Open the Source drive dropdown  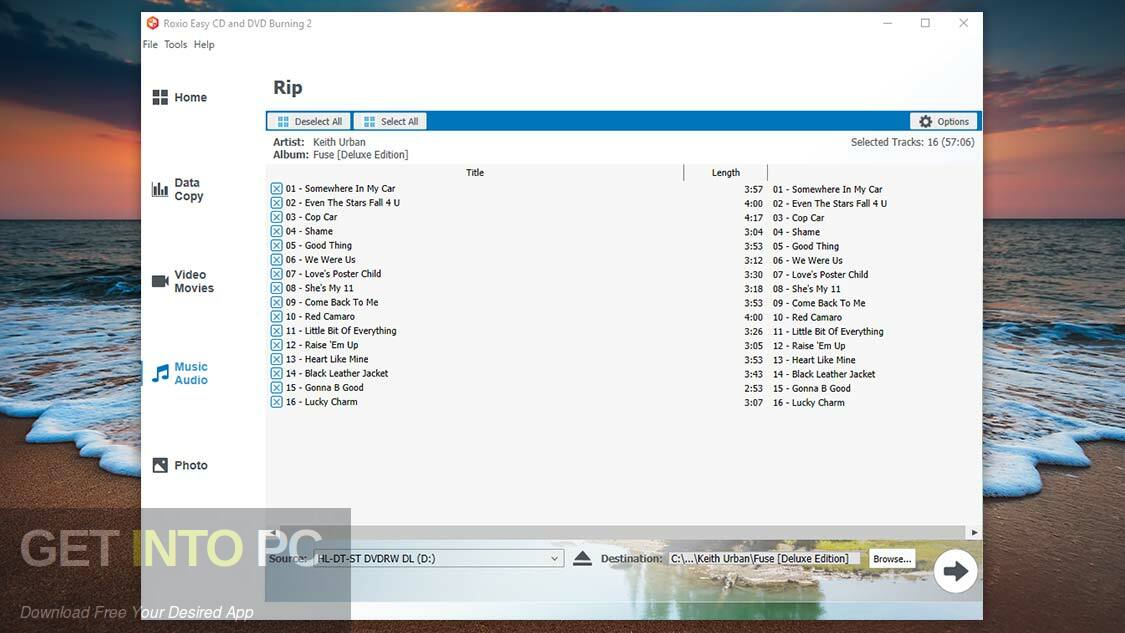tap(438, 558)
